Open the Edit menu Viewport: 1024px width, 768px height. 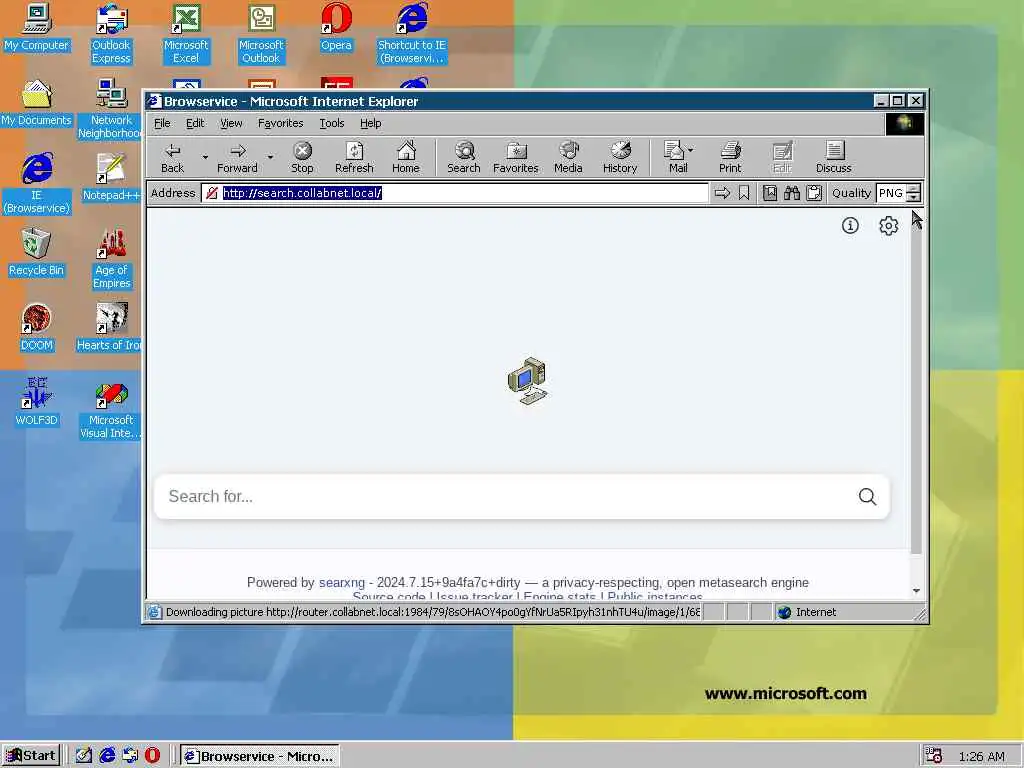tap(195, 123)
